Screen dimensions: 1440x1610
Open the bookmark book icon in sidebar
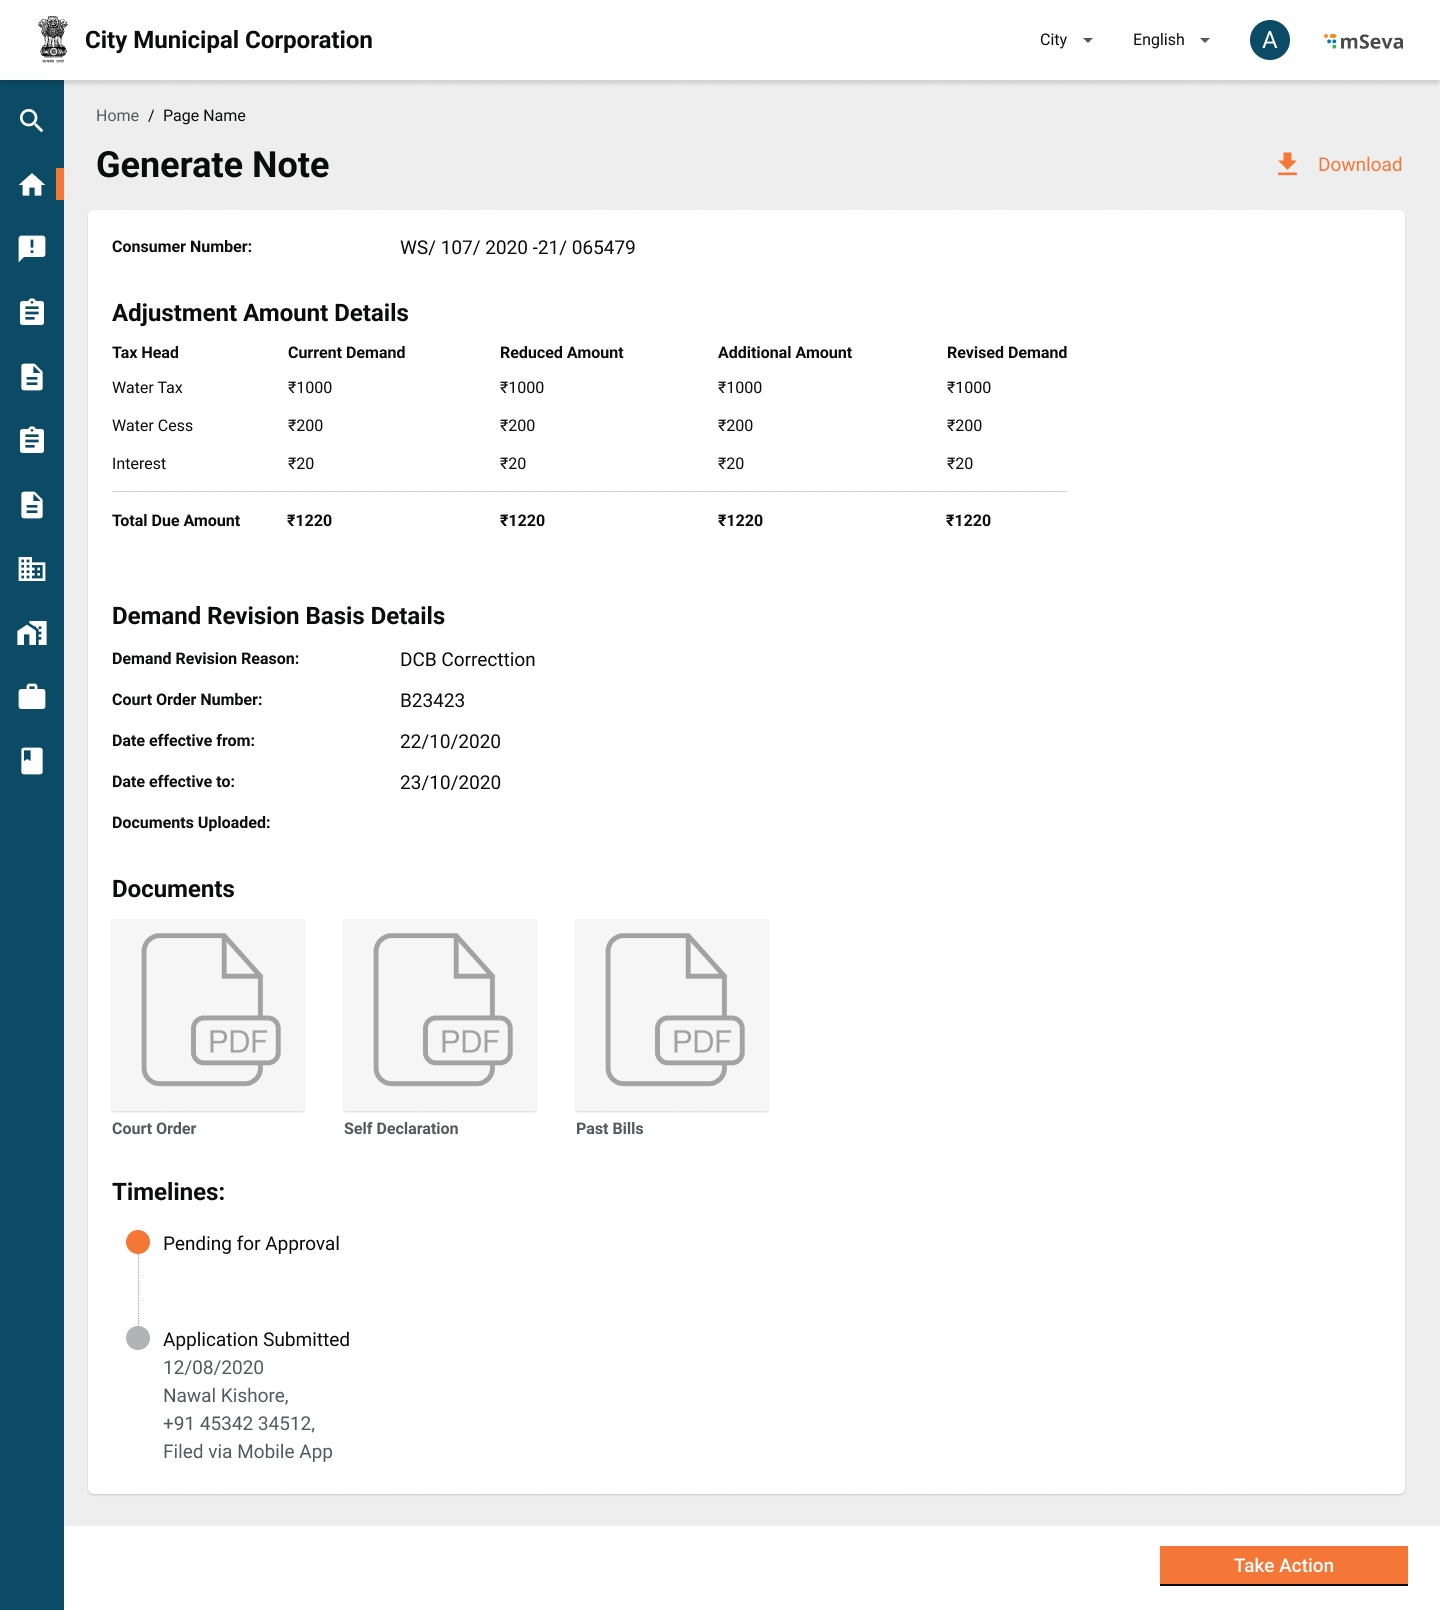pos(32,761)
